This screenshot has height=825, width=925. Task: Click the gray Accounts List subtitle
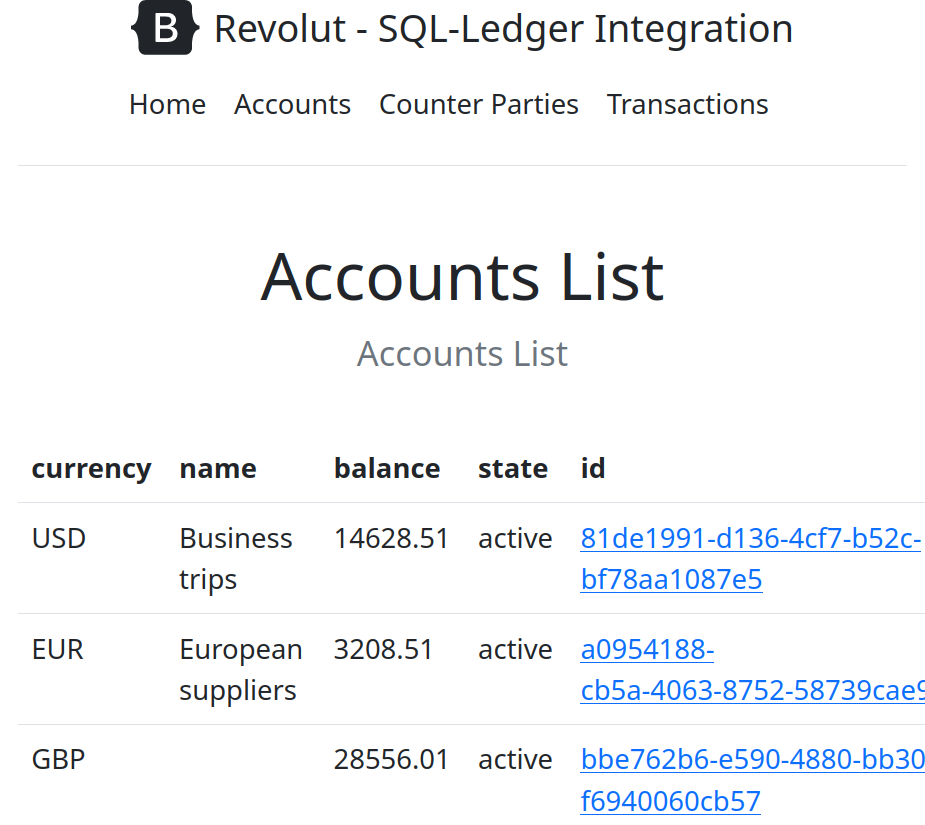[462, 354]
